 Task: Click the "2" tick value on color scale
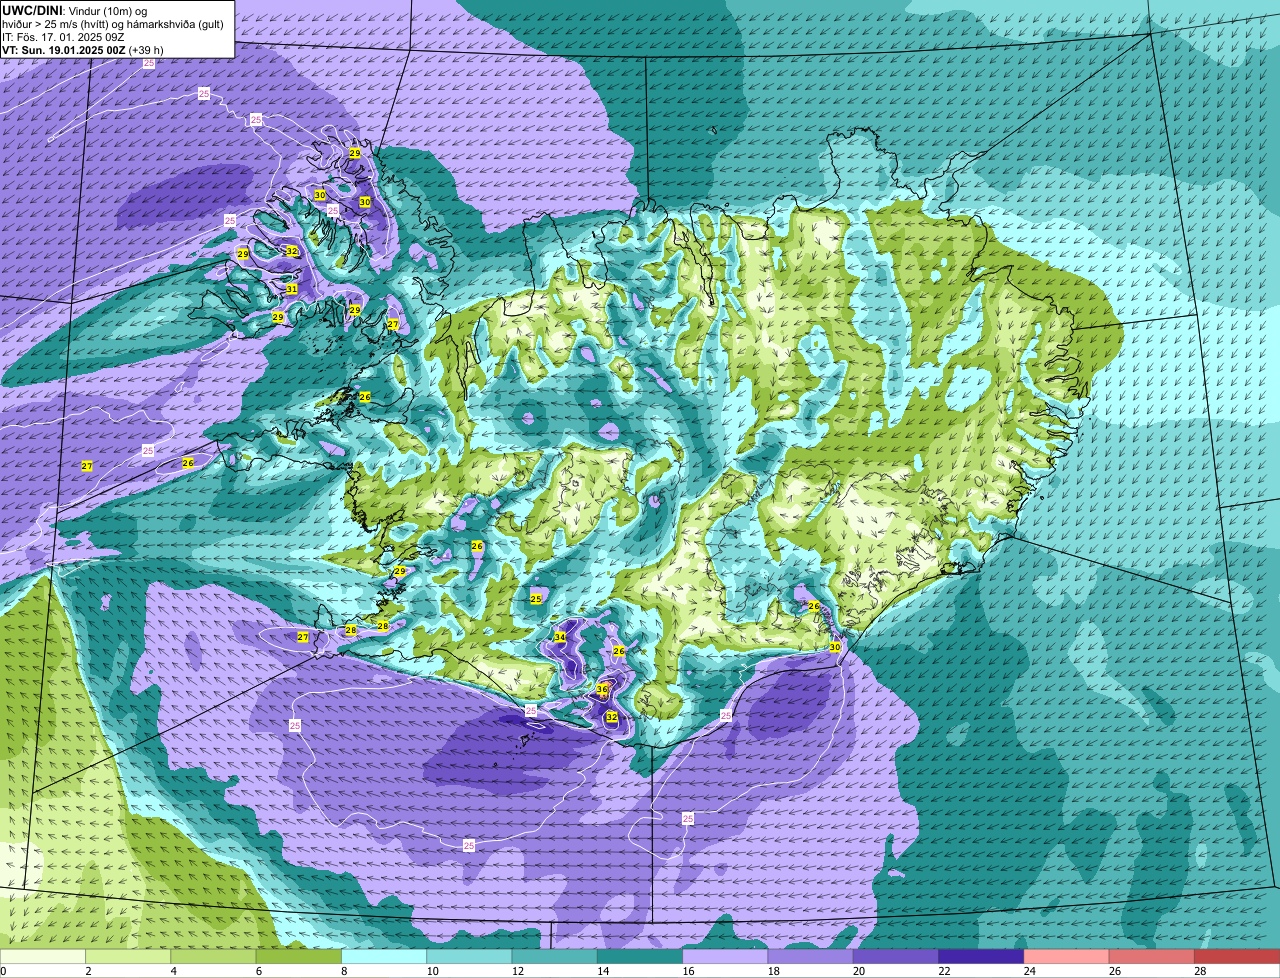pyautogui.click(x=88, y=971)
